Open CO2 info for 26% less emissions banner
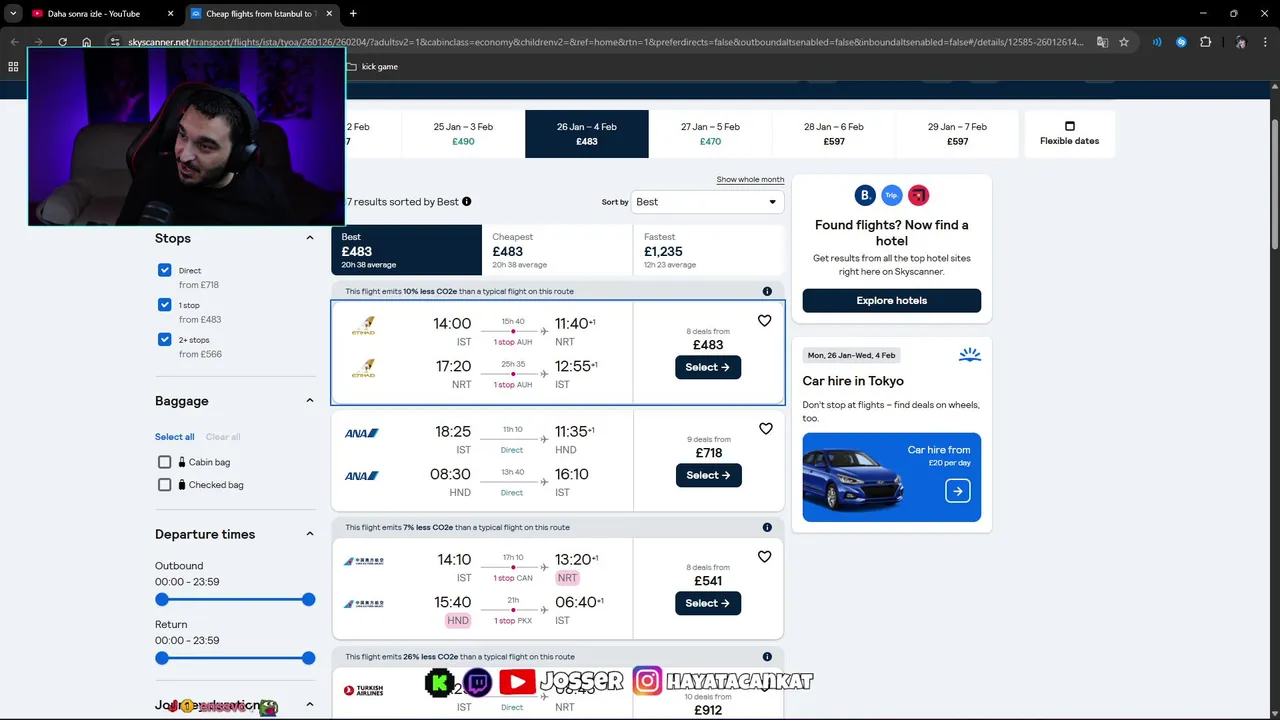The height and width of the screenshot is (720, 1280). coord(767,657)
